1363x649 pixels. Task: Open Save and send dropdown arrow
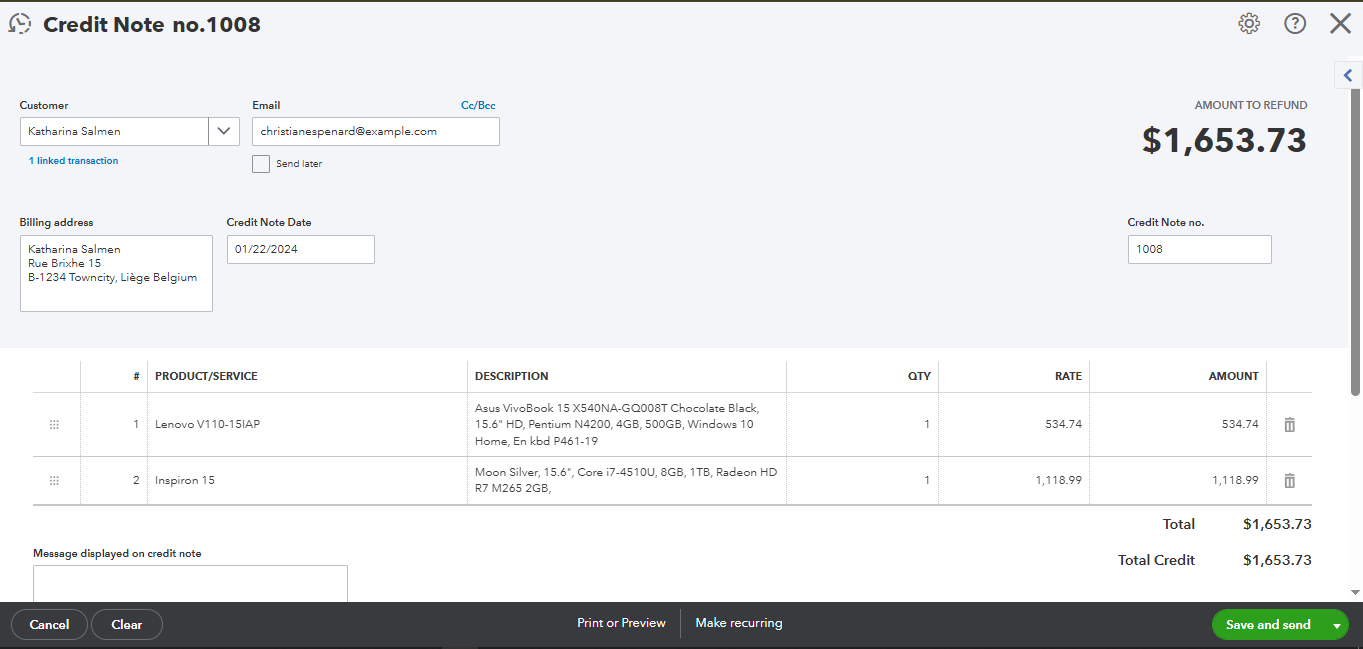1336,625
